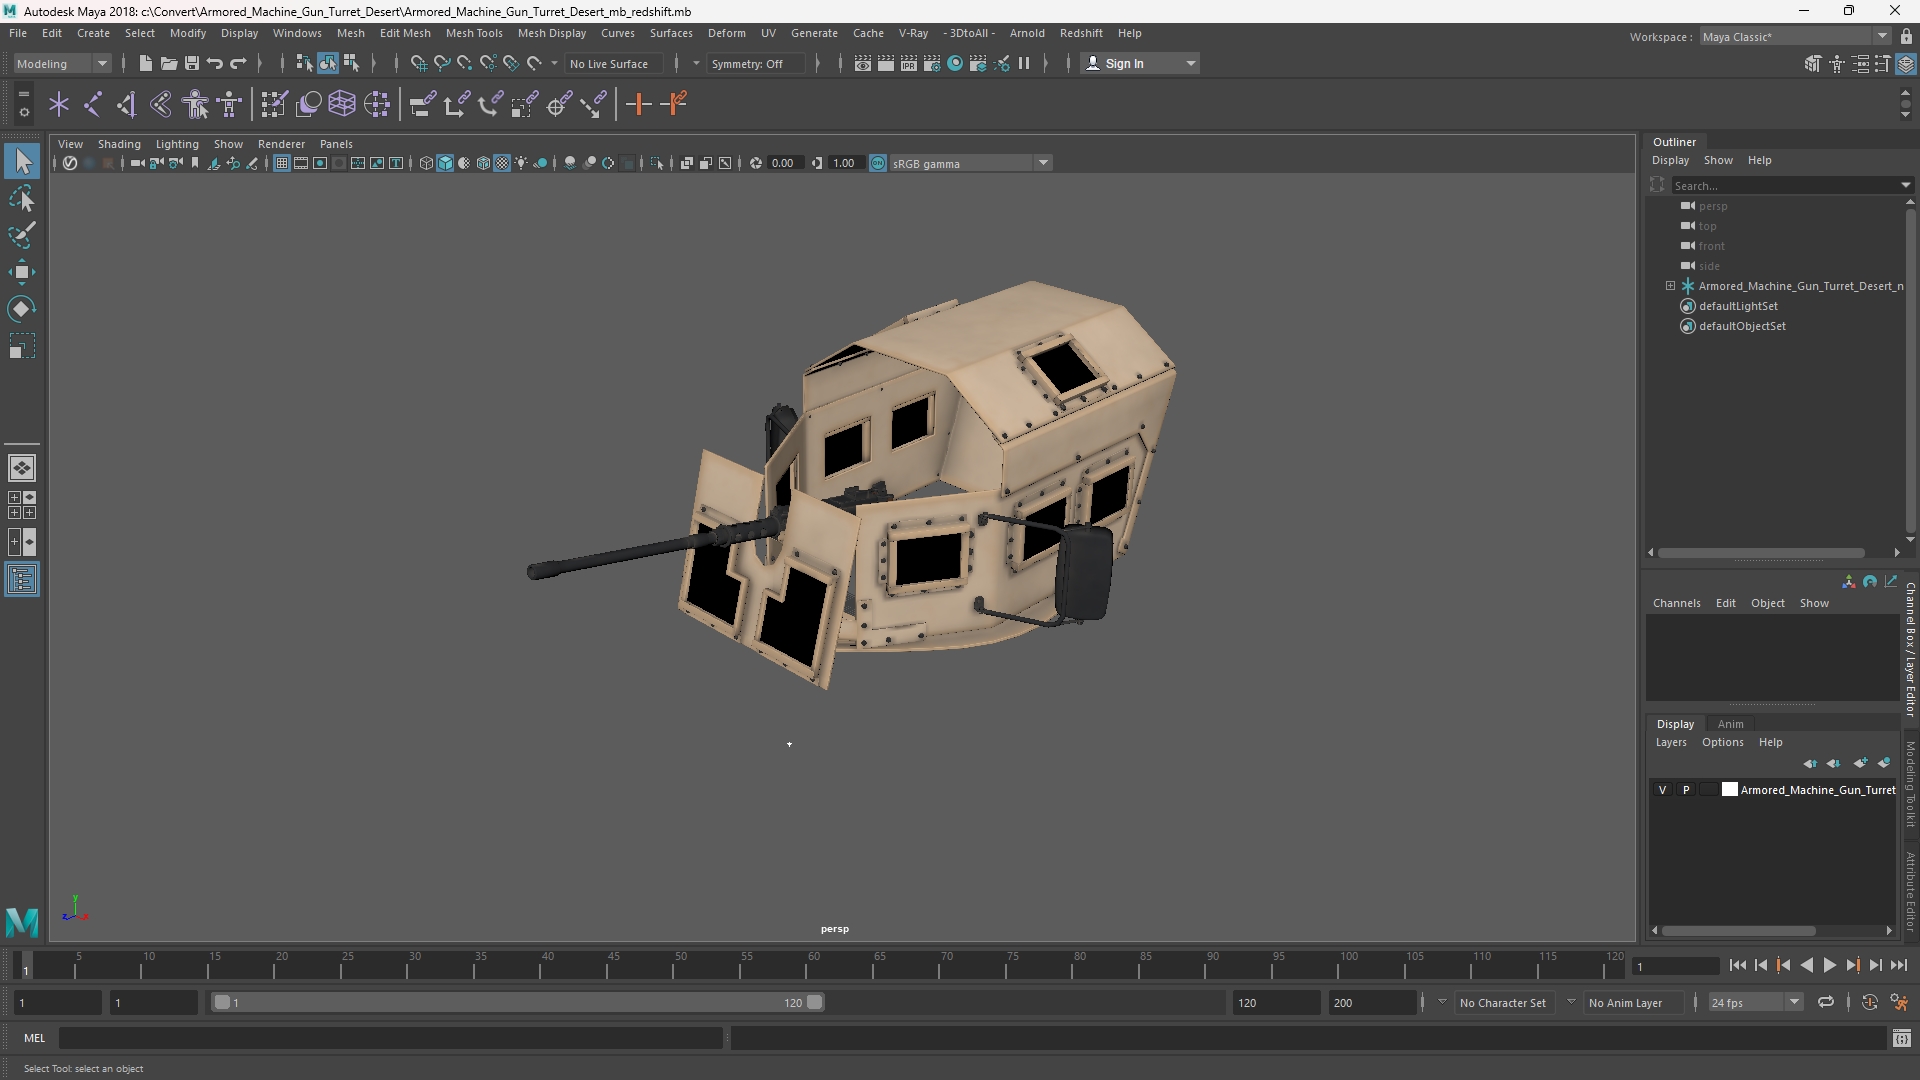Click the No Live Surface field
The image size is (1920, 1080).
click(612, 63)
